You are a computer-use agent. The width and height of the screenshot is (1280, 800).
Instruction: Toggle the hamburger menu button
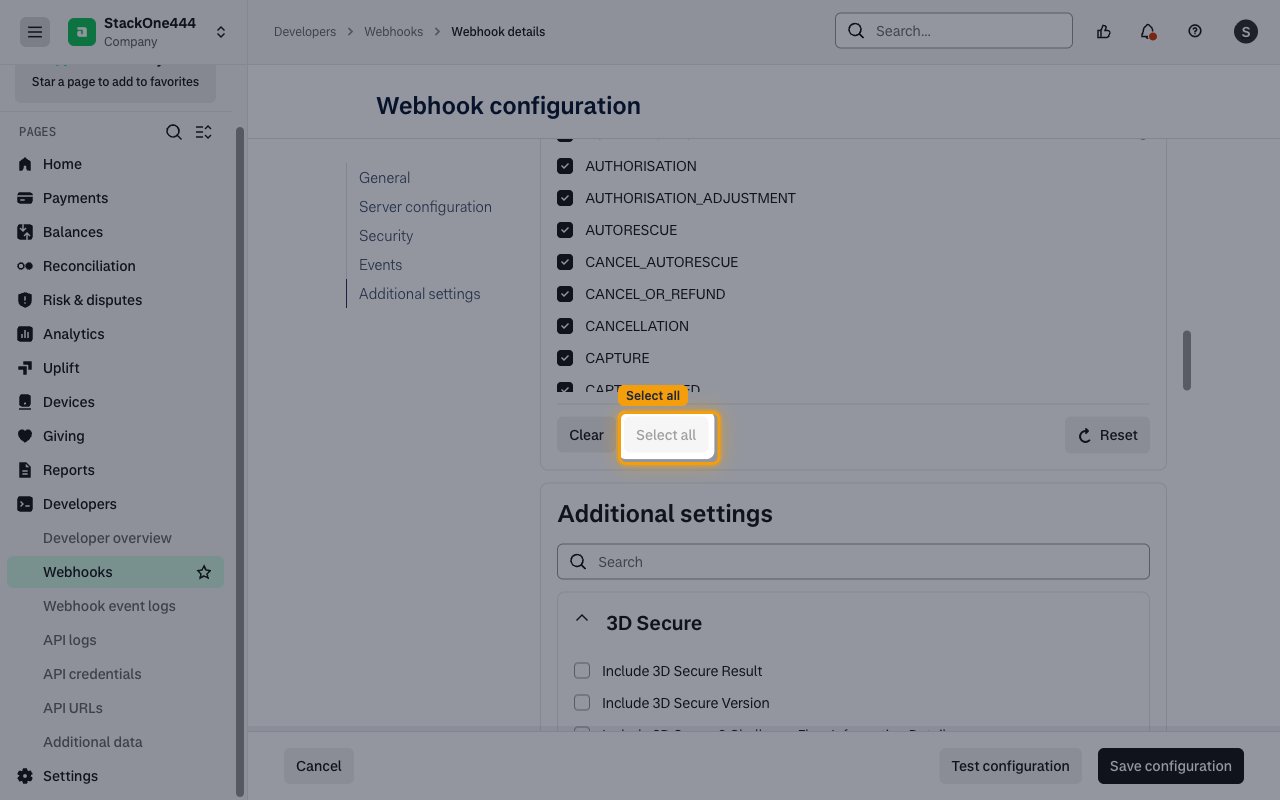point(34,32)
